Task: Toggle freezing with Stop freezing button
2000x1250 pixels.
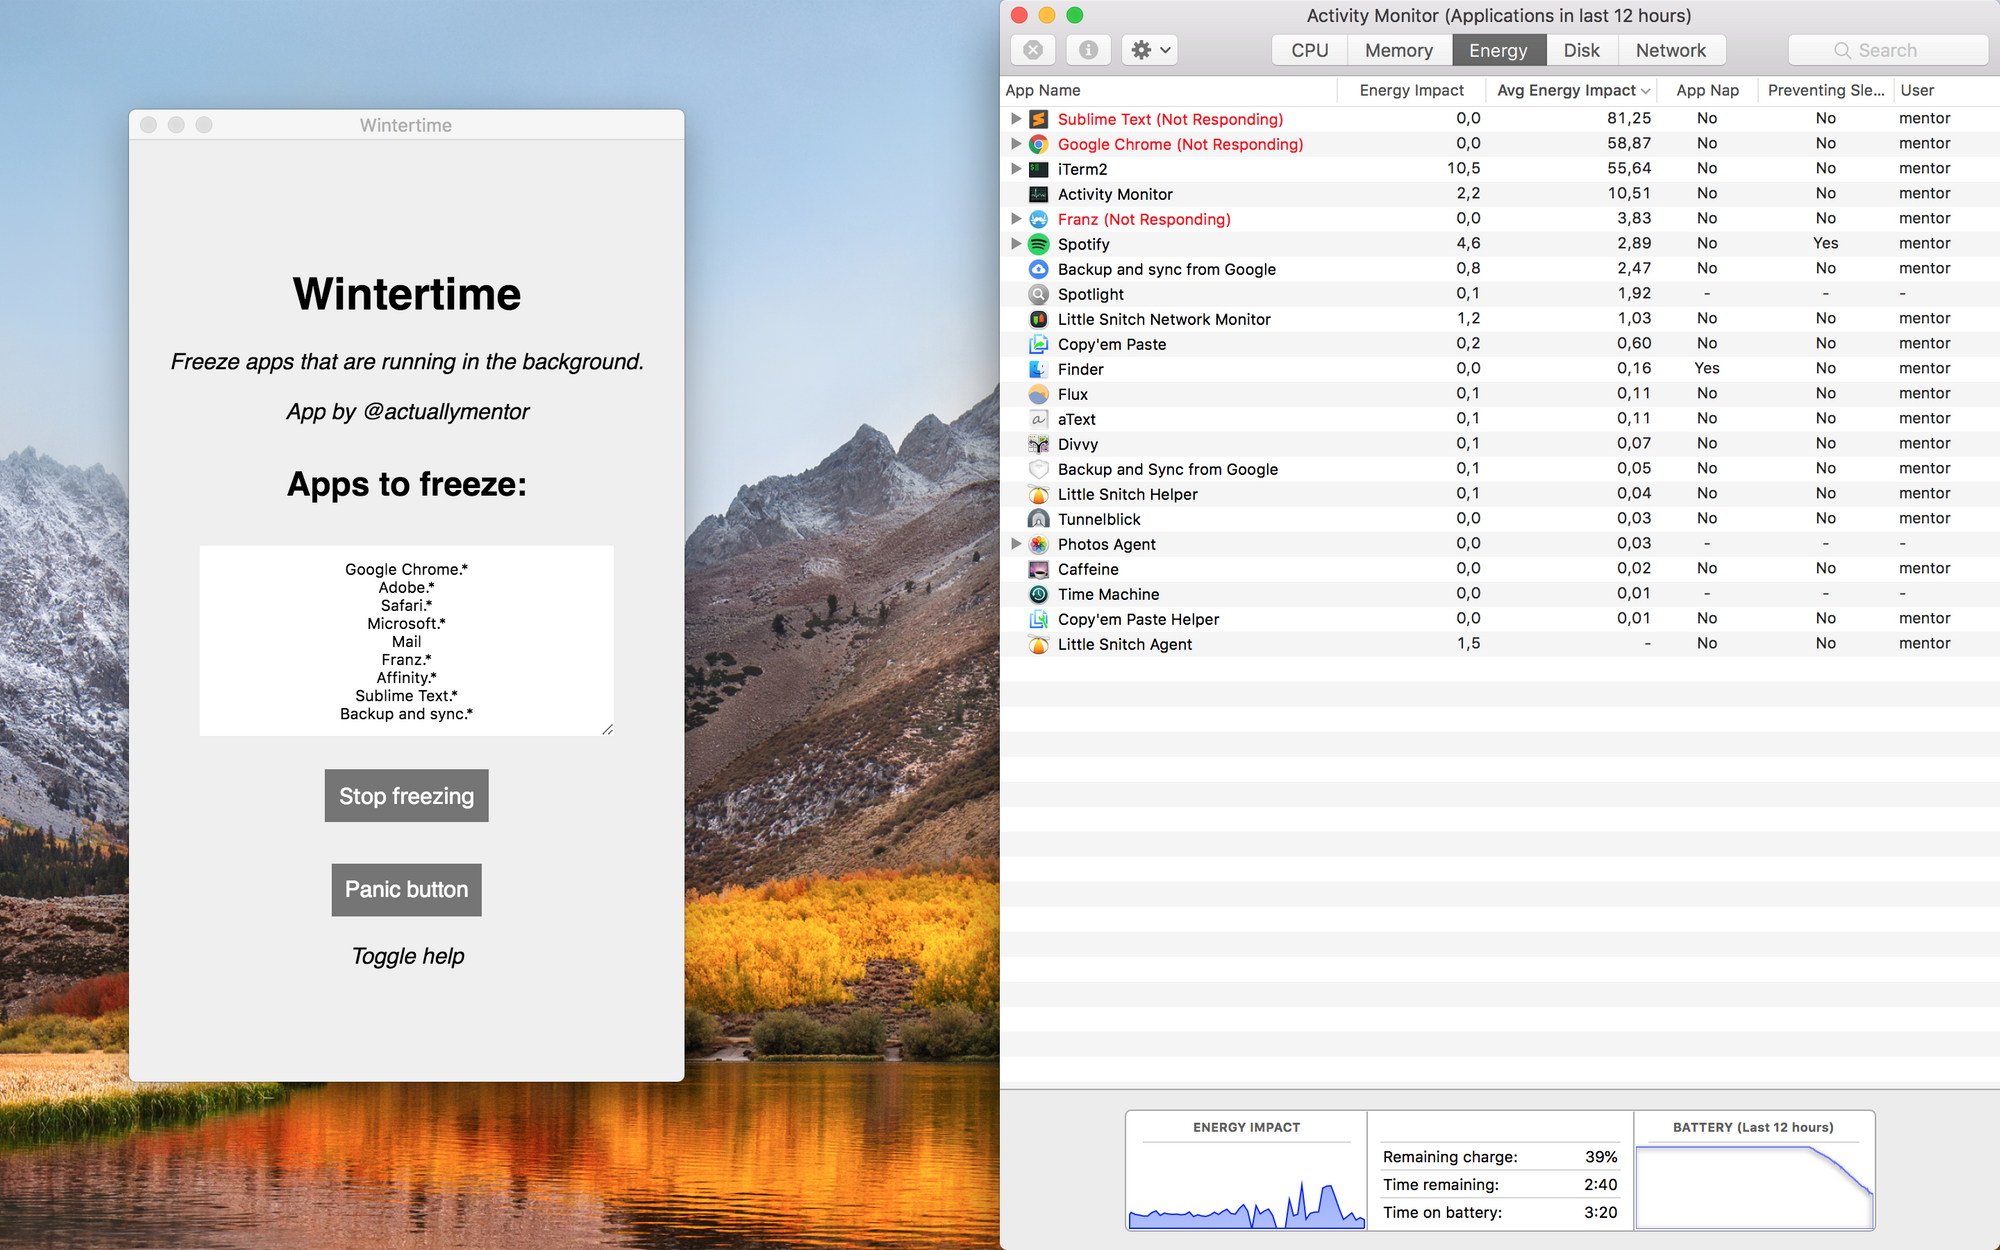Action: pos(406,796)
